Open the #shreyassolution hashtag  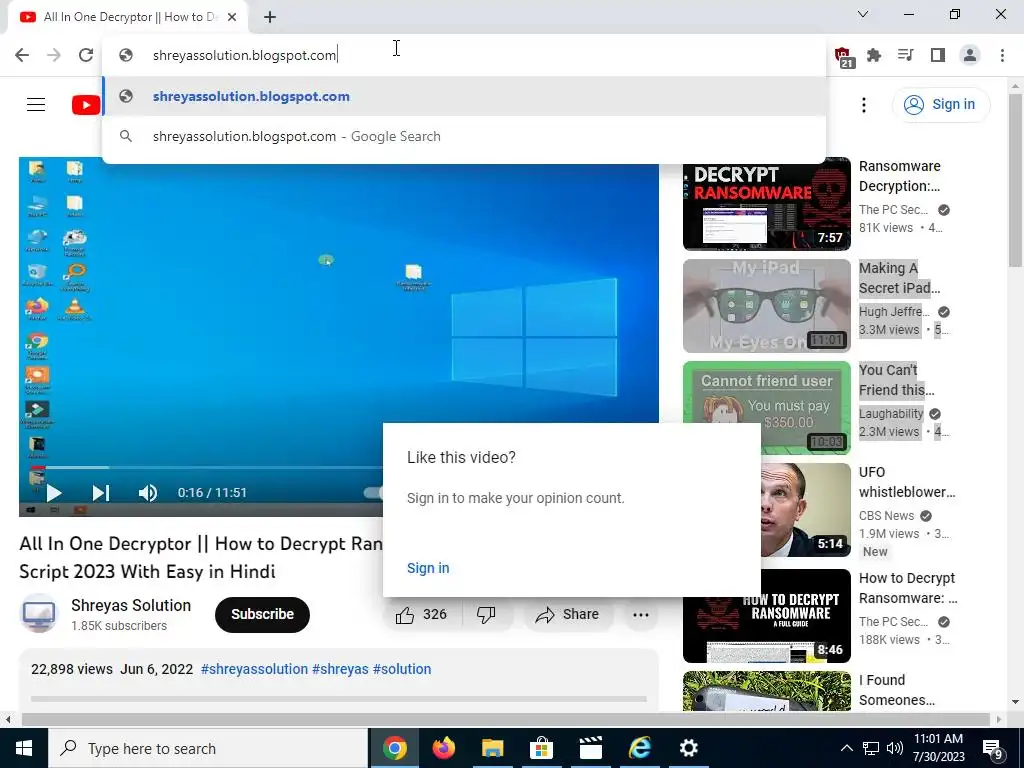click(254, 669)
